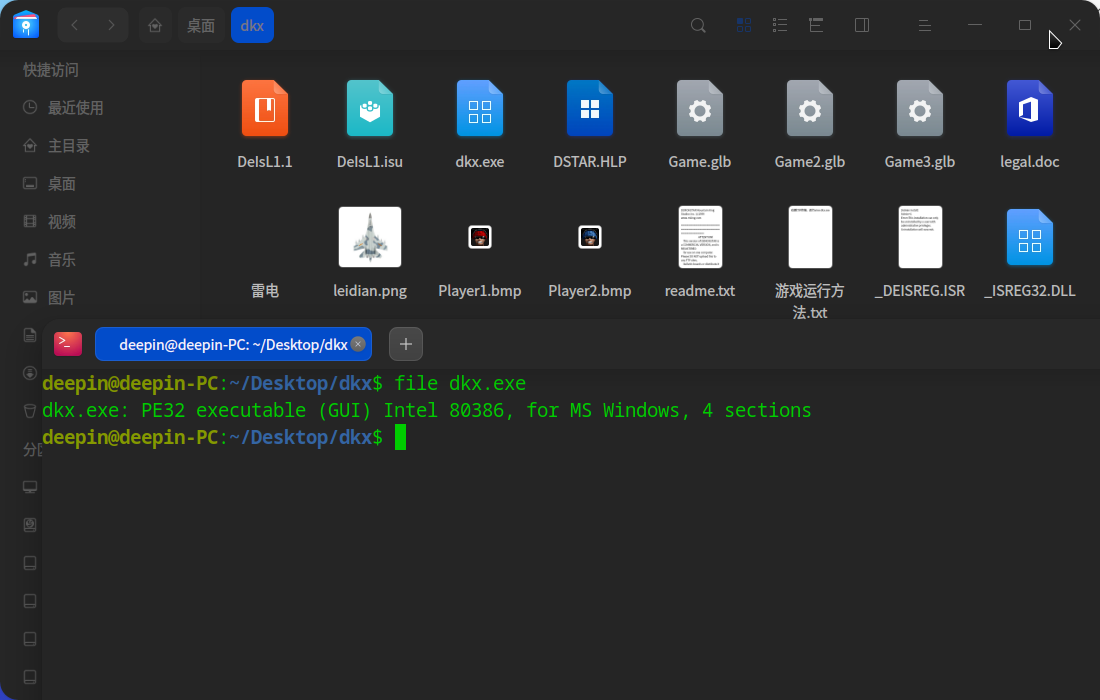1100x700 pixels.
Task: Select the Player2.bmp thumbnail
Action: 590,237
